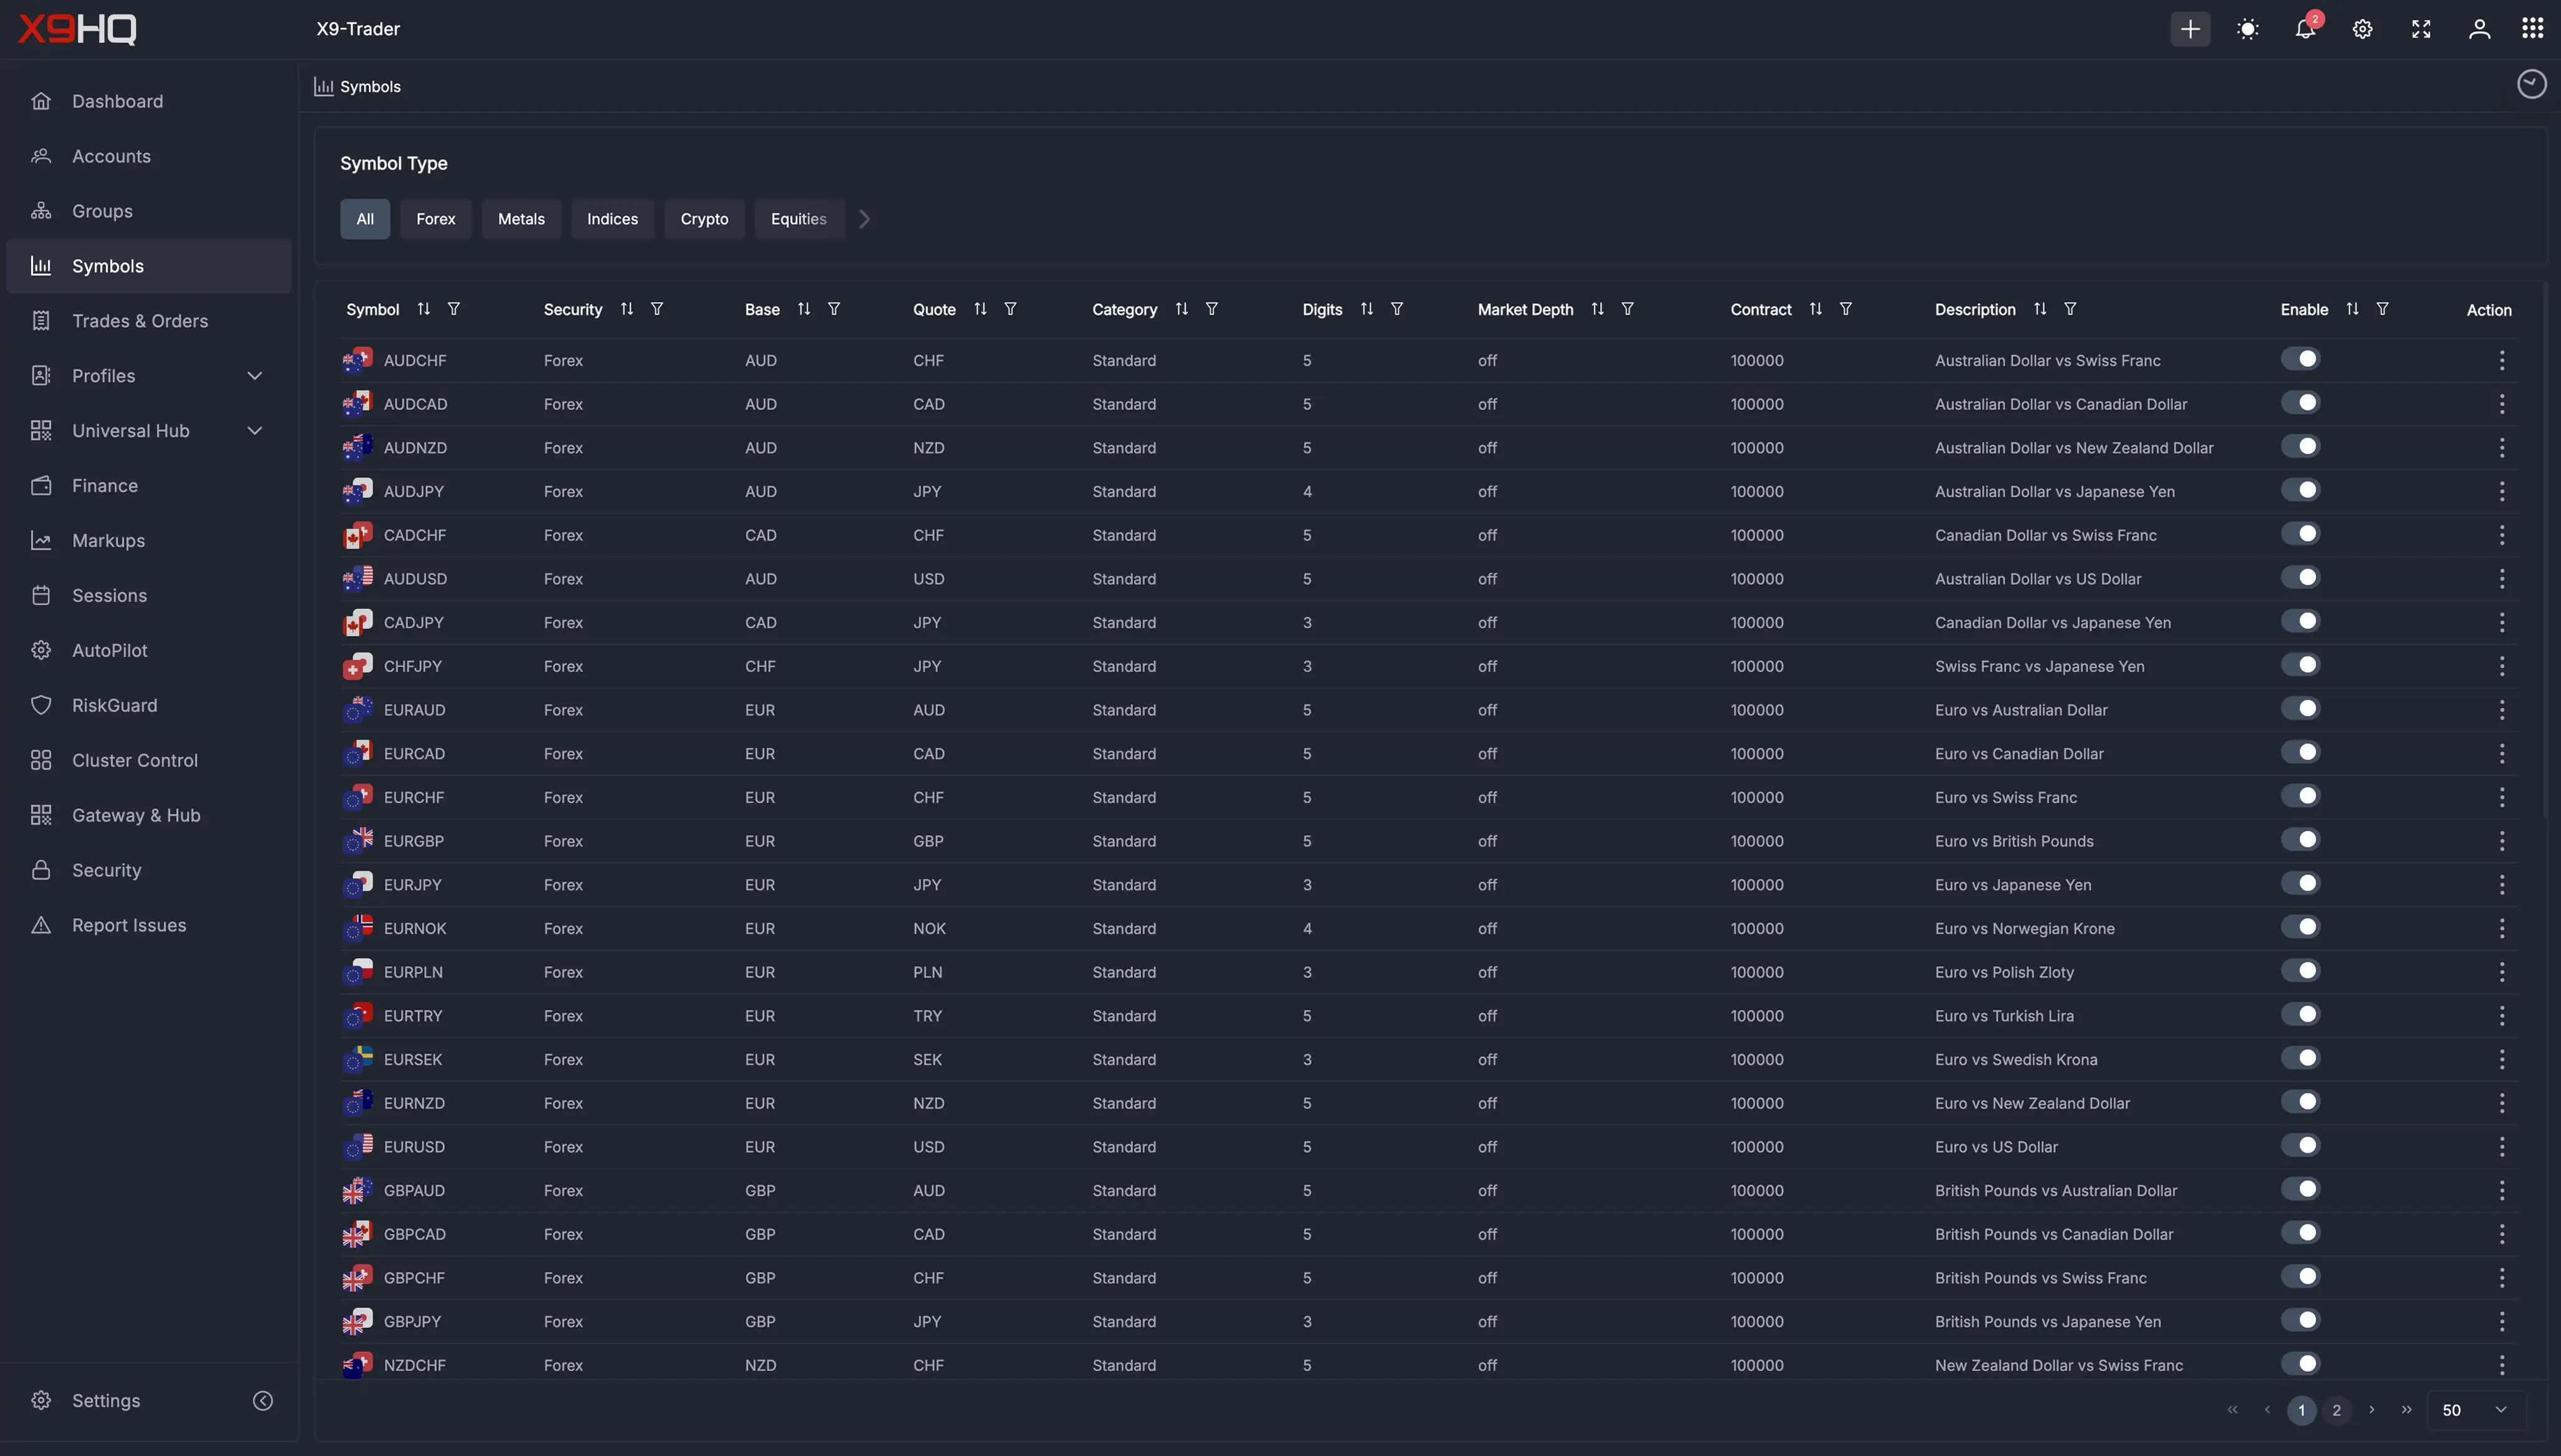The height and width of the screenshot is (1456, 2561).
Task: Click the Symbol column filter icon
Action: 454,309
